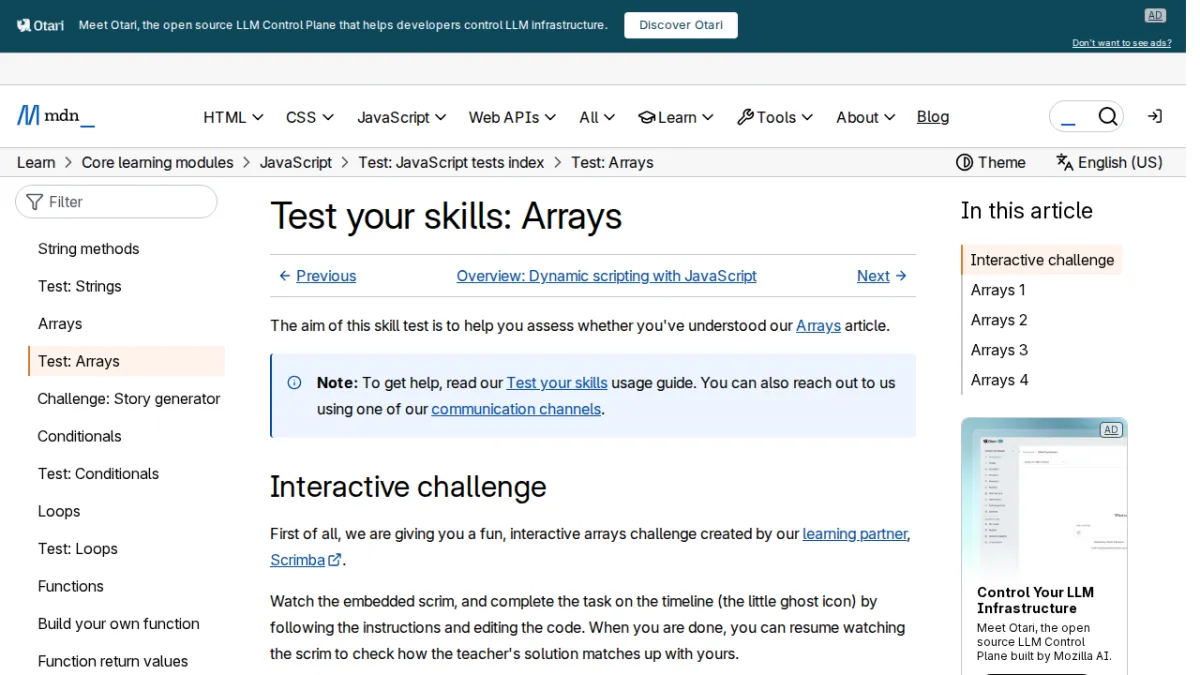Click the log in arrow icon
1200x675 pixels.
pyautogui.click(x=1154, y=117)
